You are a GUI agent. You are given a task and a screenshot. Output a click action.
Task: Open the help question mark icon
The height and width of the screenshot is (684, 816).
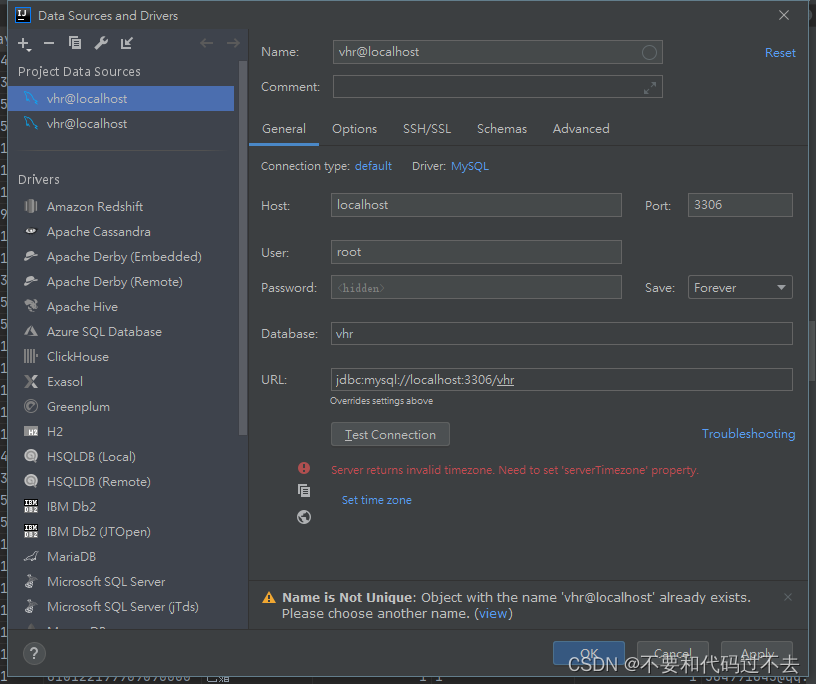tap(34, 654)
